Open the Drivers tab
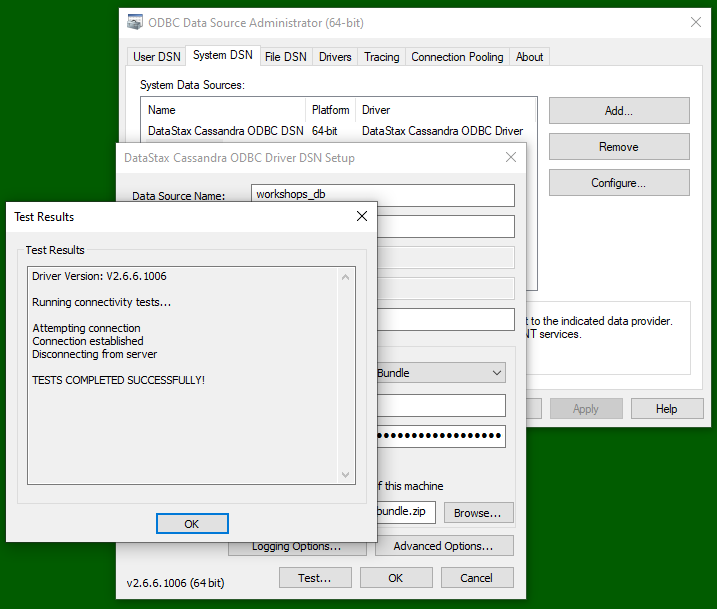Screen dimensions: 717x609 pos(335,57)
